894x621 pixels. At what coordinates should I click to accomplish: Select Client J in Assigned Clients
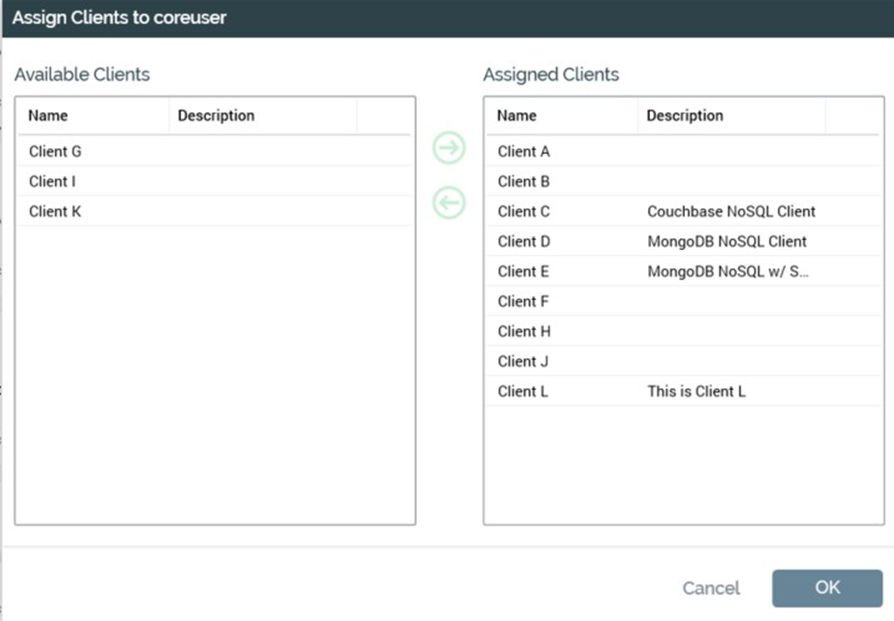tap(523, 362)
